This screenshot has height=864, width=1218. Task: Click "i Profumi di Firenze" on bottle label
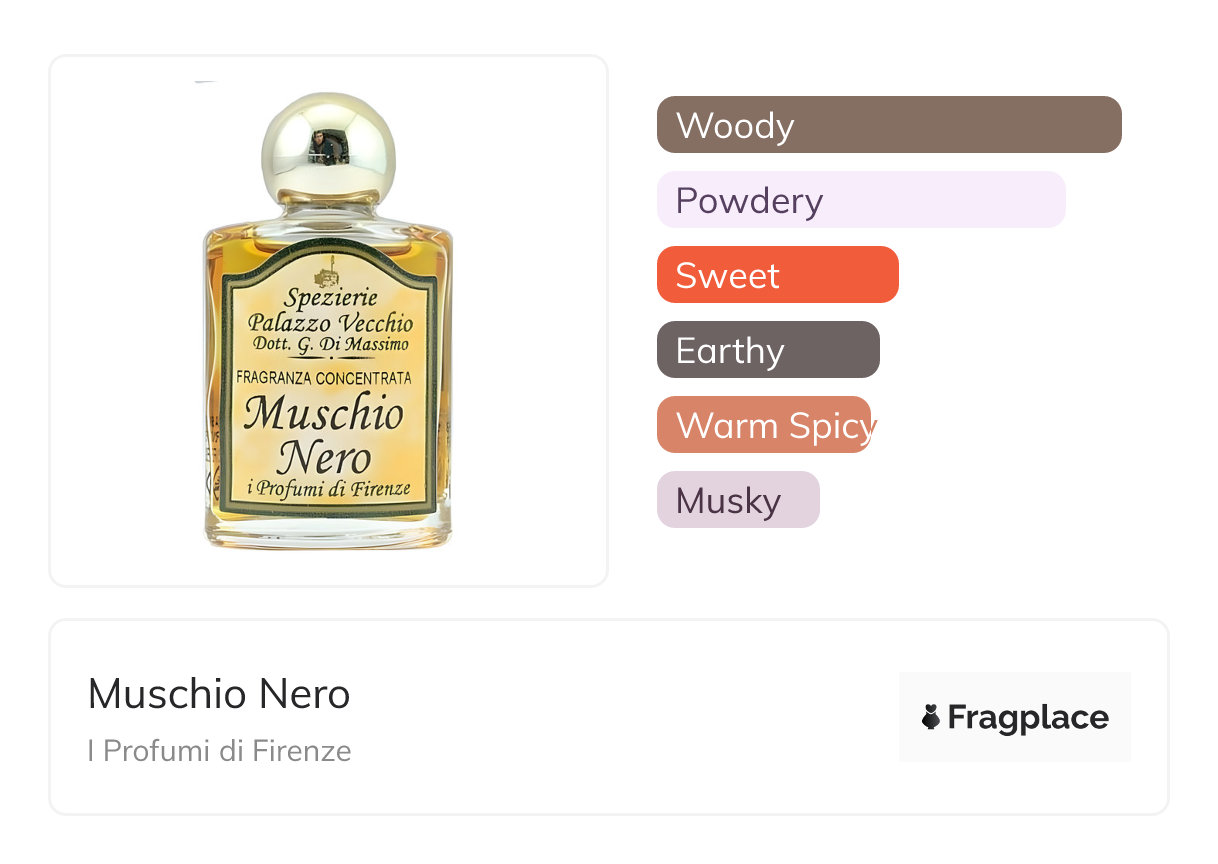click(328, 489)
